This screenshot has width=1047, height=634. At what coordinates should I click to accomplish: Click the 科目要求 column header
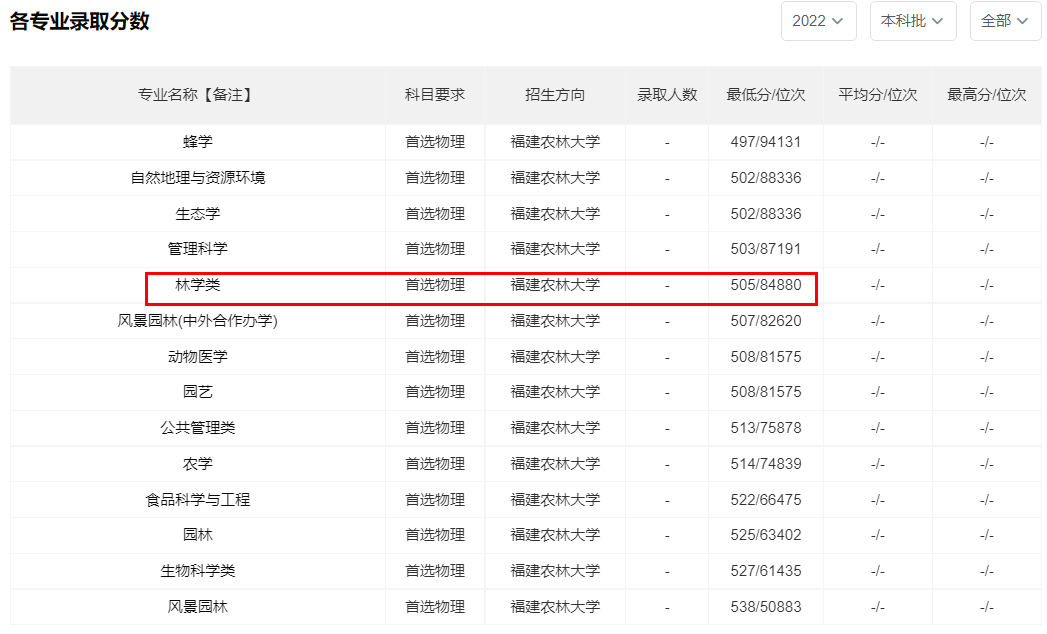(x=435, y=95)
